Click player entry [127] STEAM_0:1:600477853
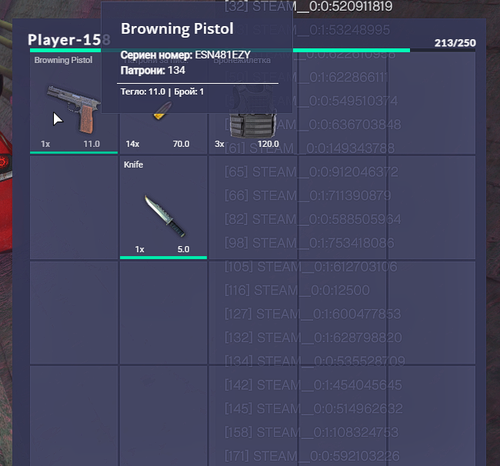This screenshot has height=466, width=500. (313, 314)
